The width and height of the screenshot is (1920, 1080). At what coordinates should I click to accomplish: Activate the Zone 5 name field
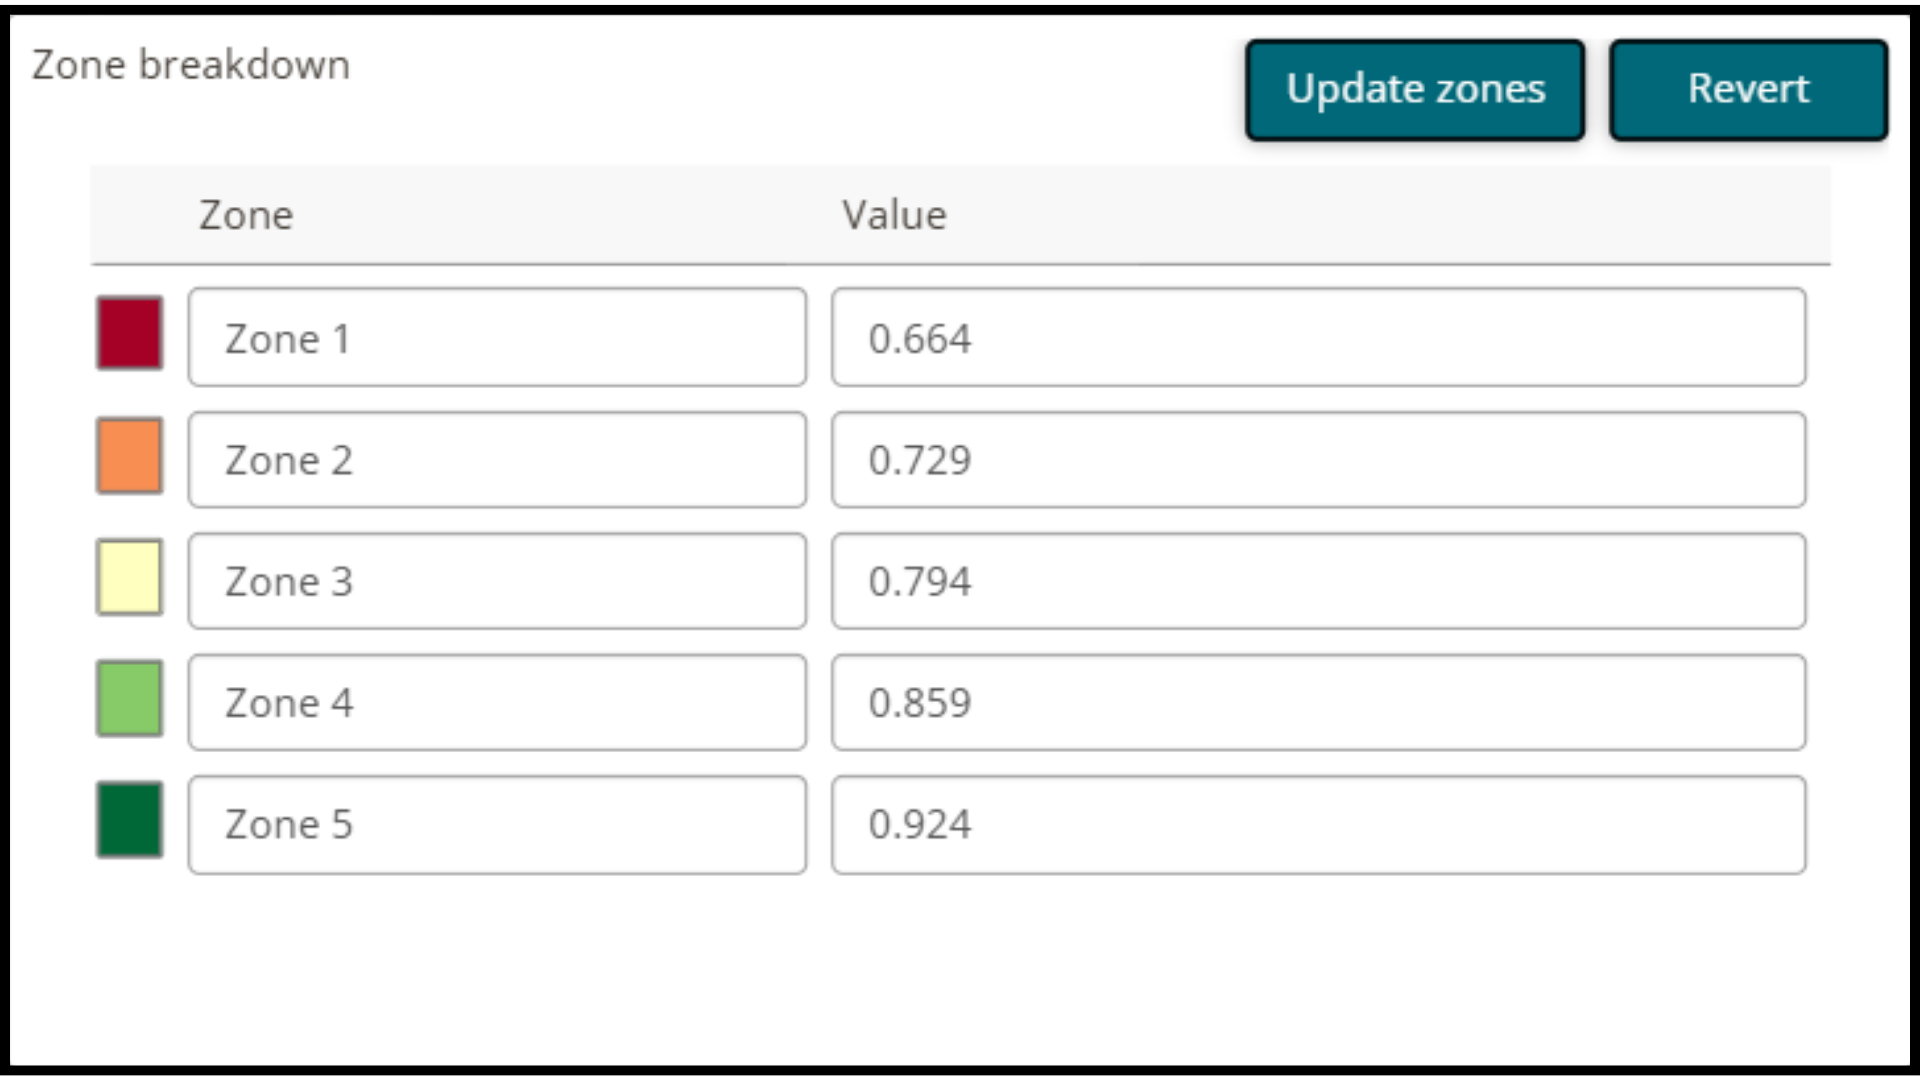pos(497,825)
